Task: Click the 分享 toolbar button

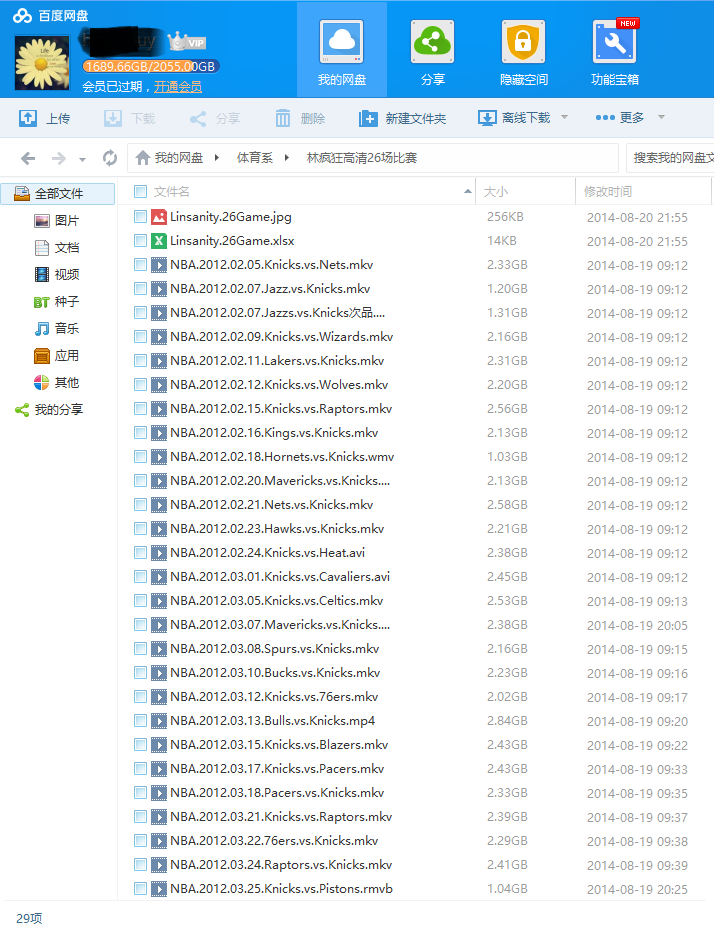Action: 214,118
